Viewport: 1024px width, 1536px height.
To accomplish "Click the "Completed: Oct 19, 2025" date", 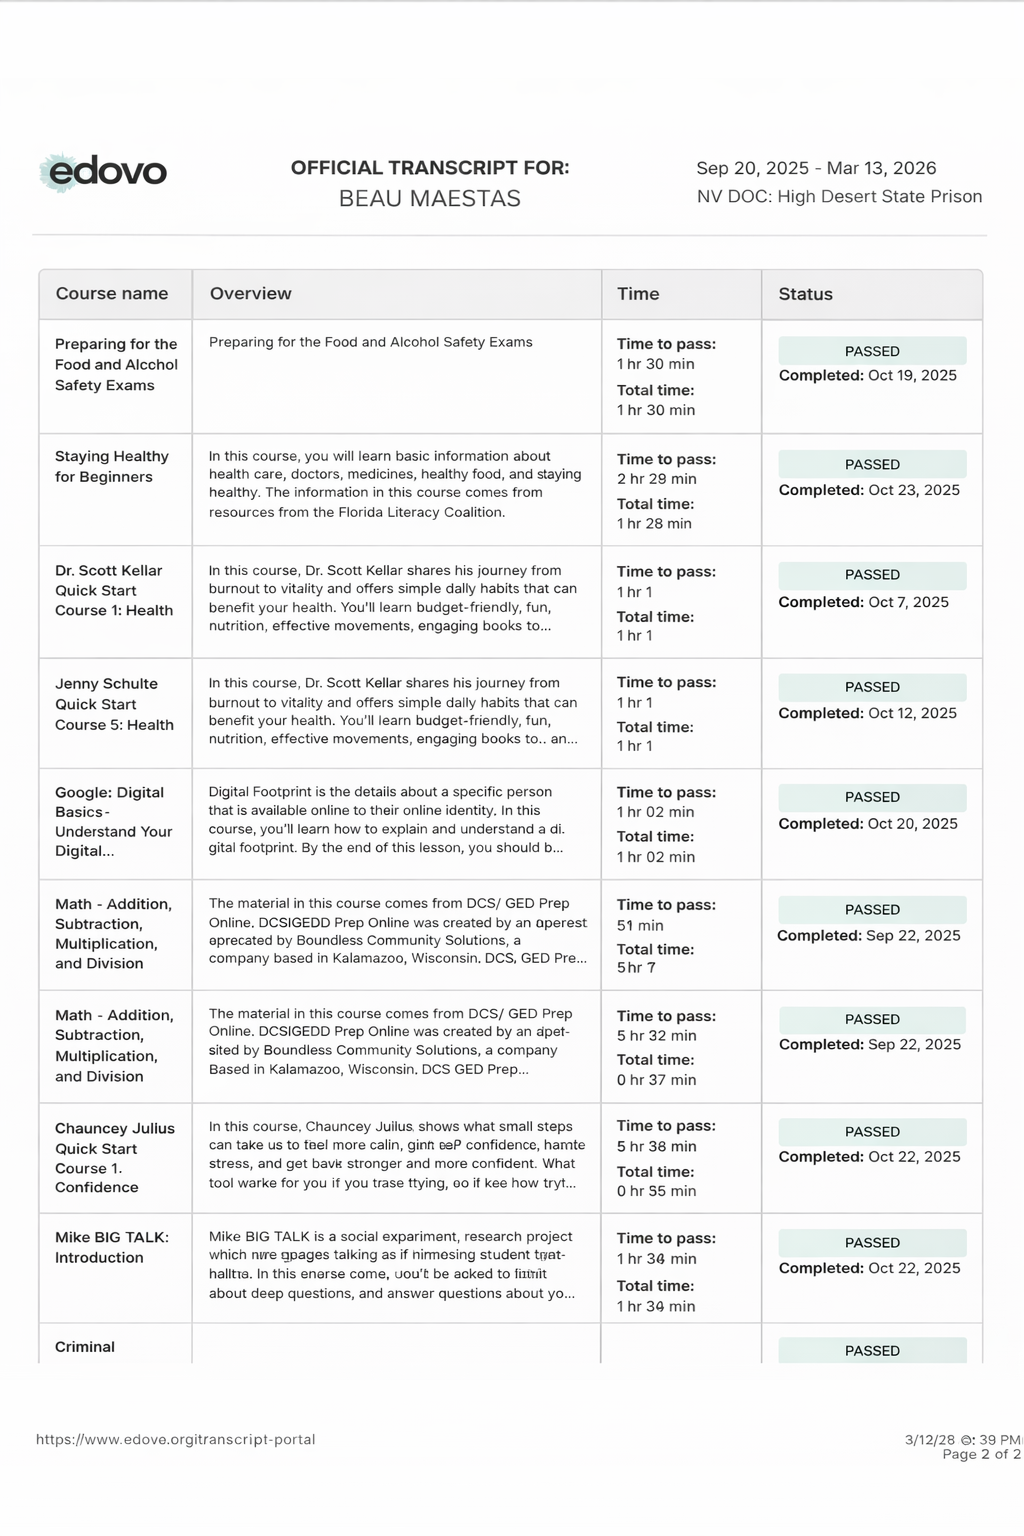I will [867, 376].
